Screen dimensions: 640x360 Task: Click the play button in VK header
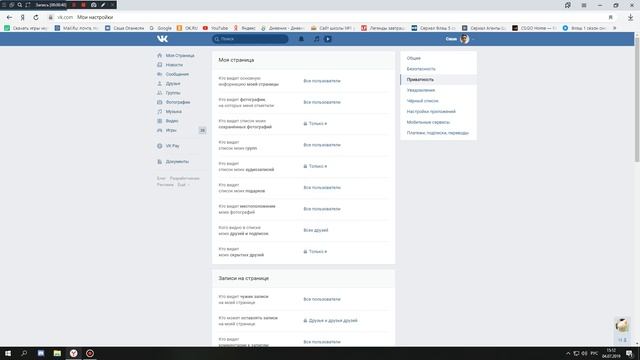pos(328,39)
